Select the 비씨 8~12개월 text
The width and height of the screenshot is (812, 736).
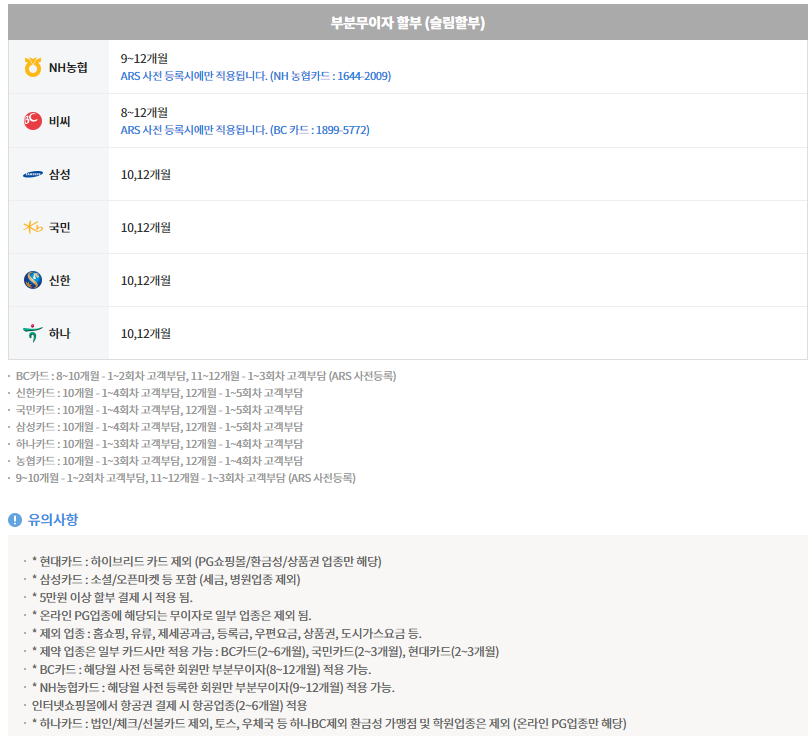(x=144, y=112)
